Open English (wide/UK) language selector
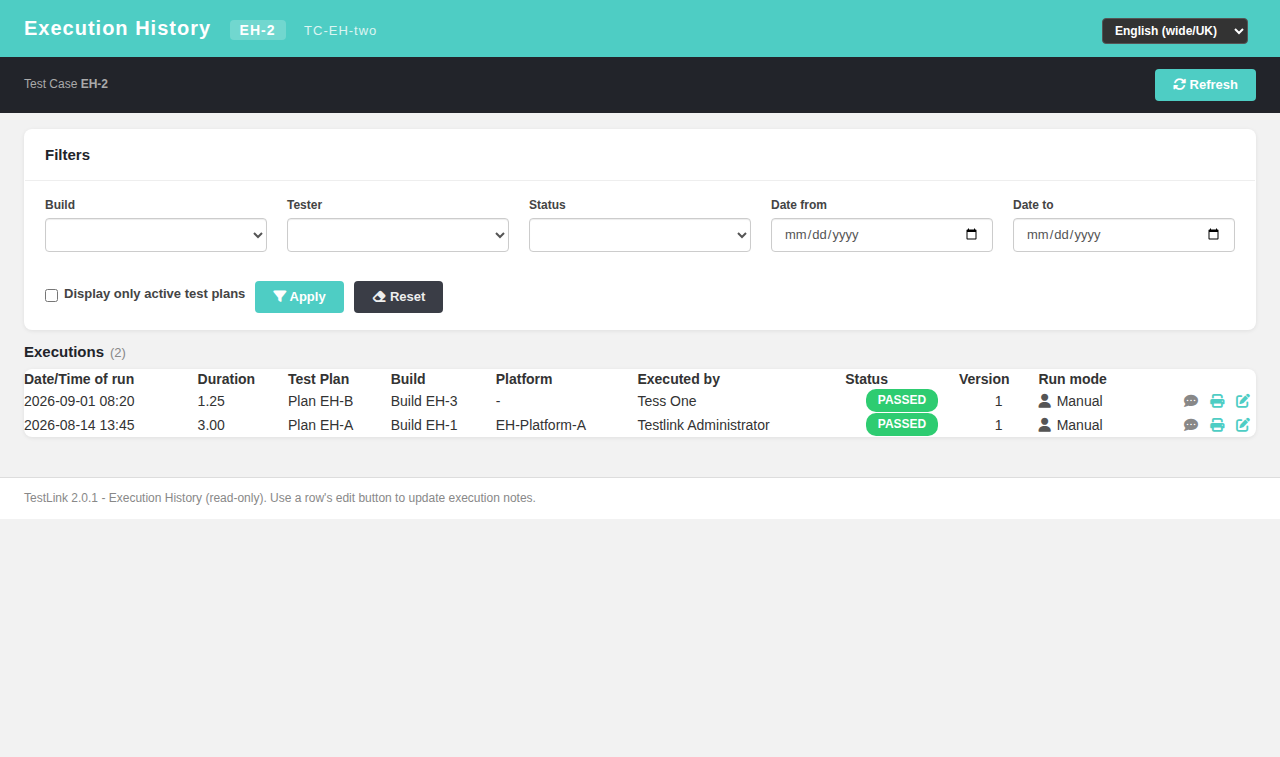Screen dimensions: 1280x757 [1175, 31]
